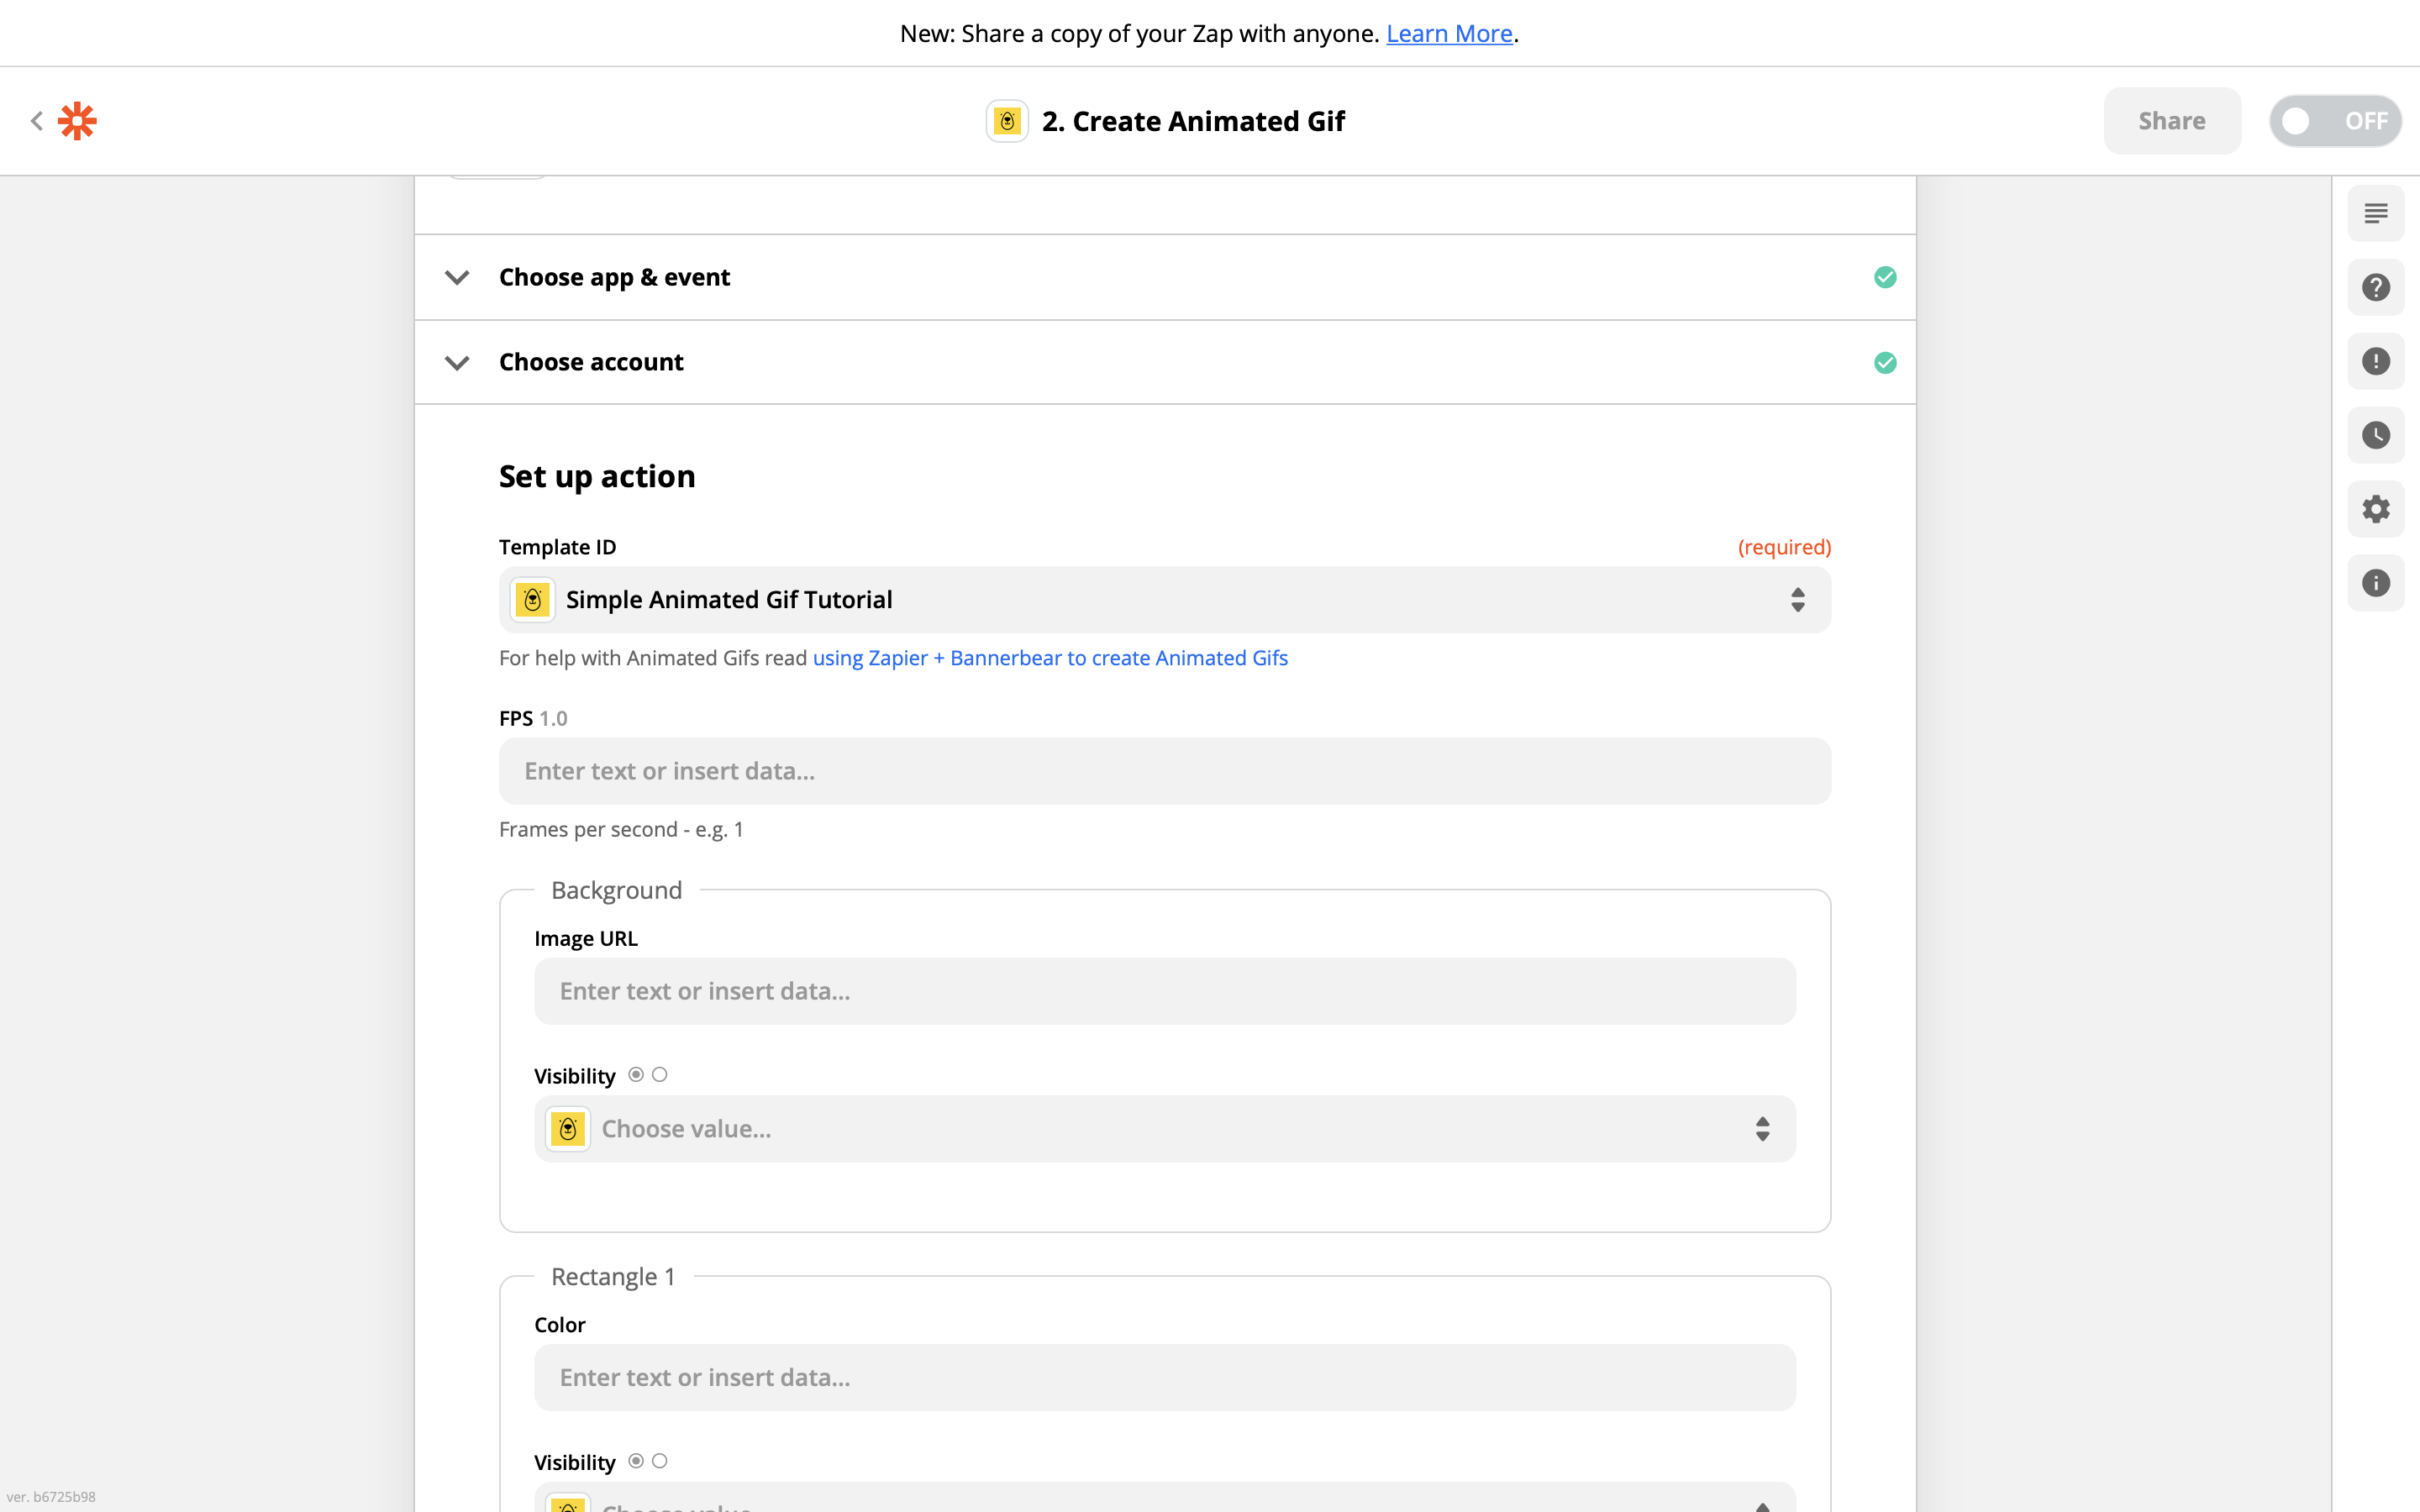Open the info details icon in the sidebar
The height and width of the screenshot is (1512, 2420).
pos(2375,583)
